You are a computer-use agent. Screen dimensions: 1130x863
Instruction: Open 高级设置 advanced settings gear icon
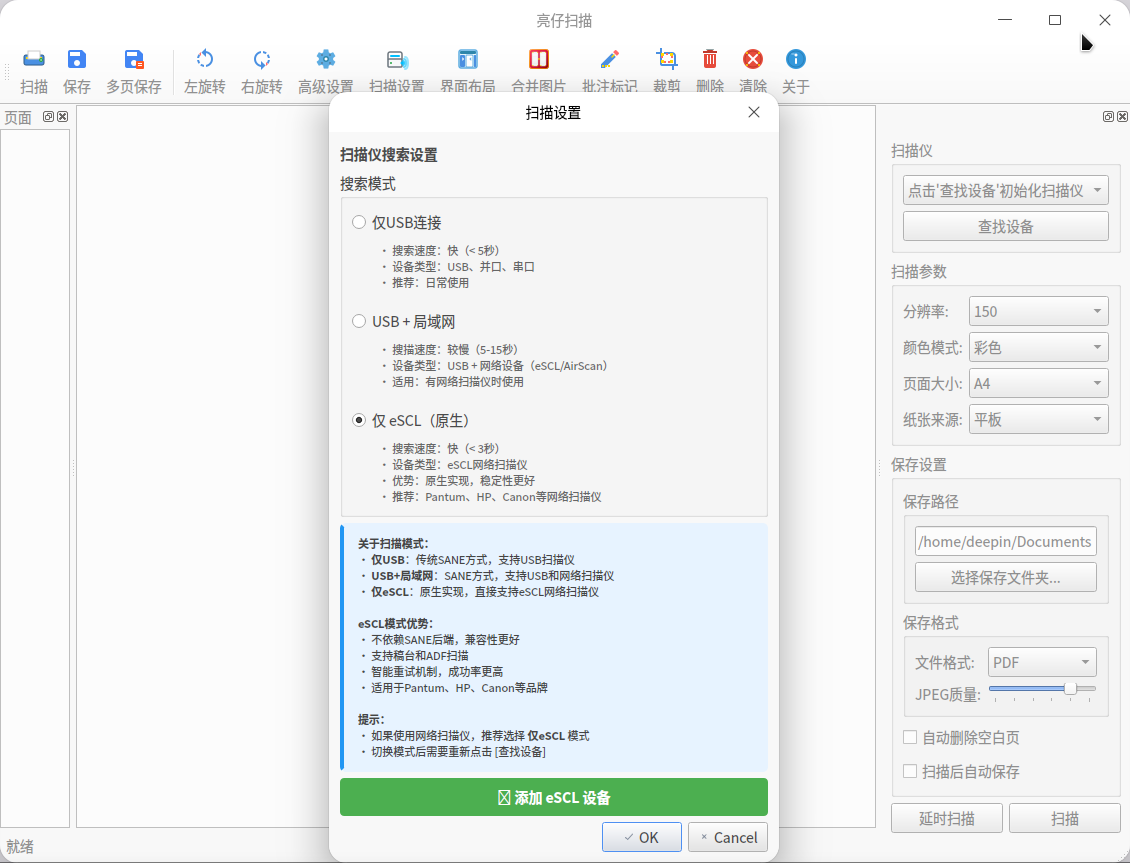coord(326,59)
